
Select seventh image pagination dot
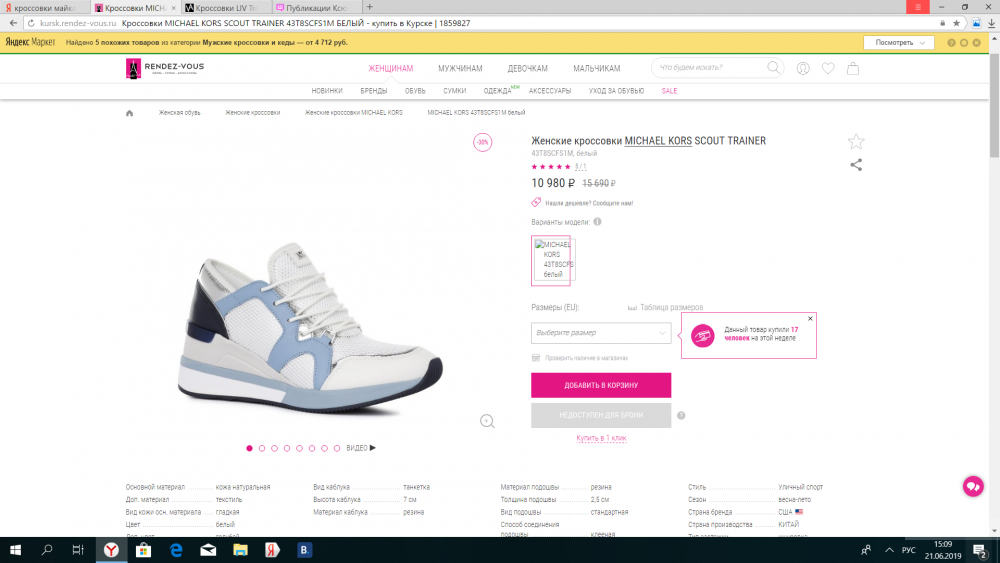325,448
